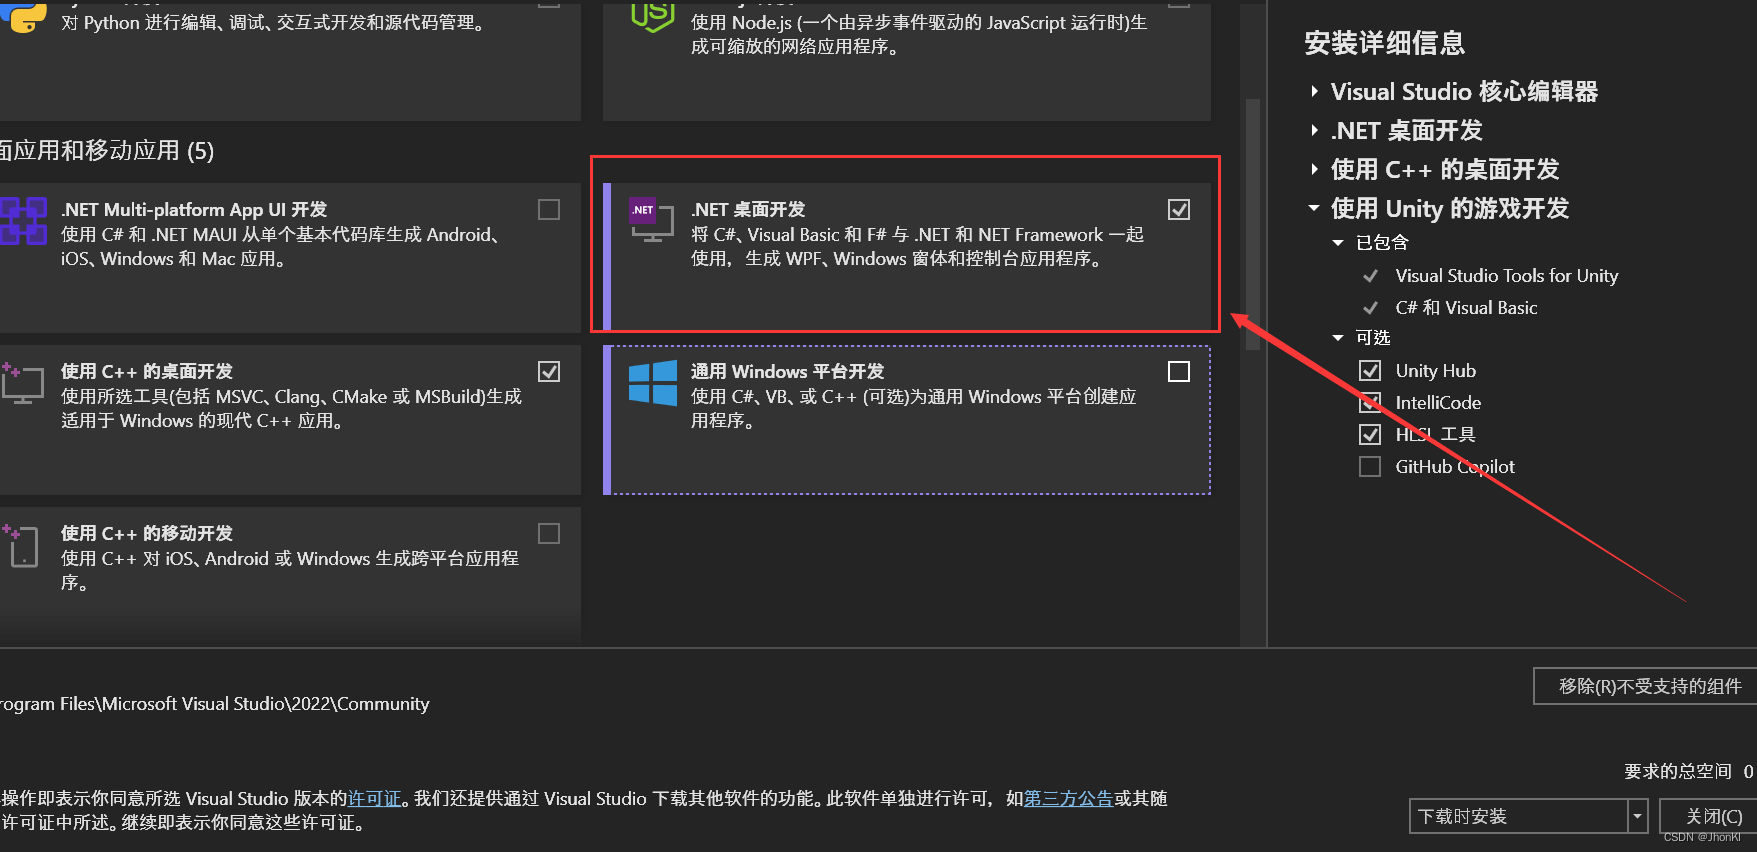Click the .NET desktop development monitor icon
1757x852 pixels.
click(x=651, y=220)
